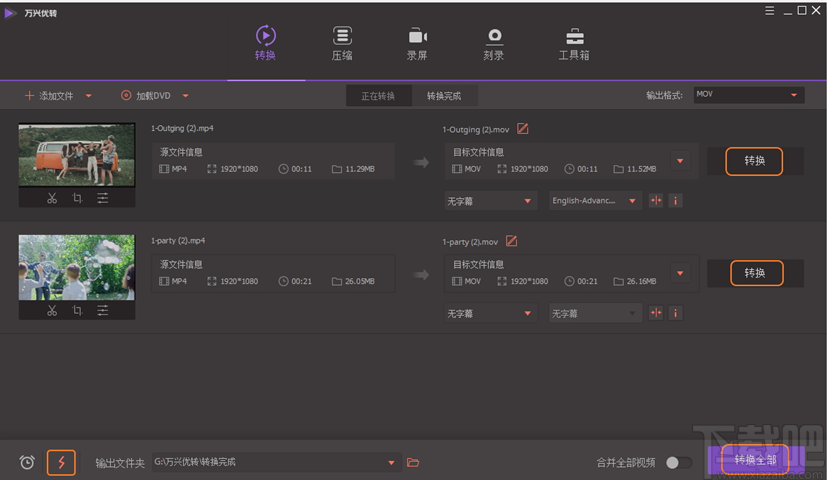Toggle high-speed conversion lightning button
The image size is (827, 480).
click(x=61, y=463)
